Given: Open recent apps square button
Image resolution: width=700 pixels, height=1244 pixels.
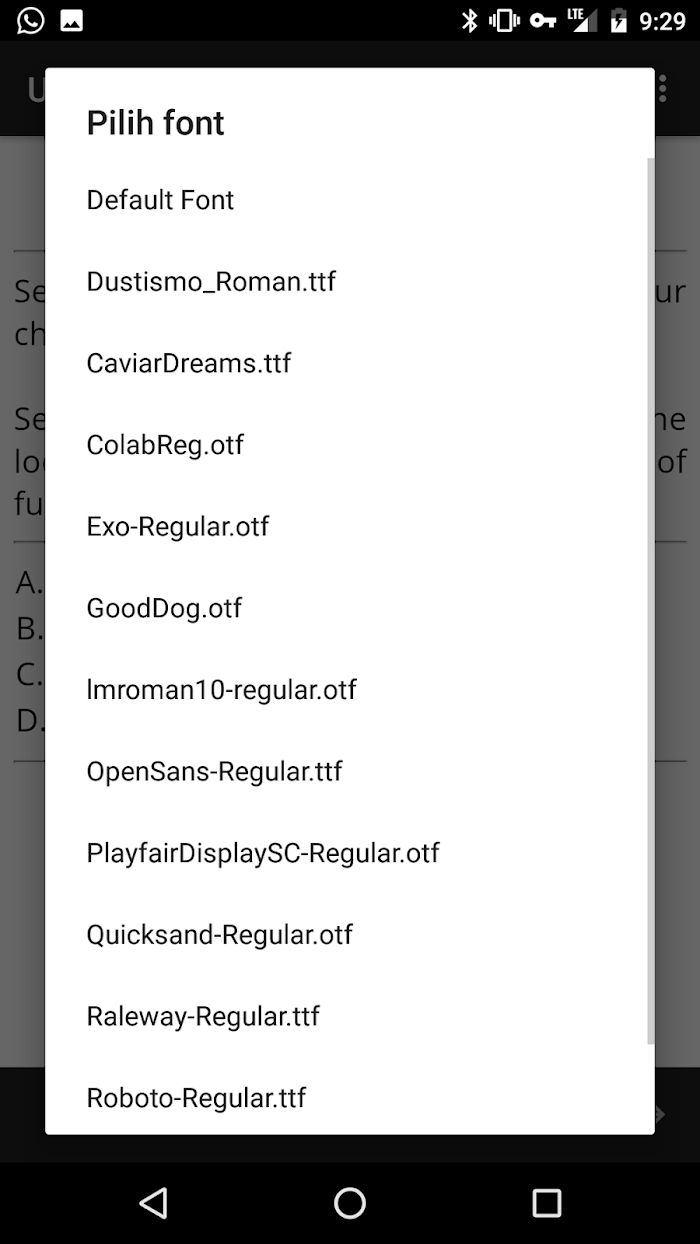Looking at the screenshot, I should coord(546,1203).
